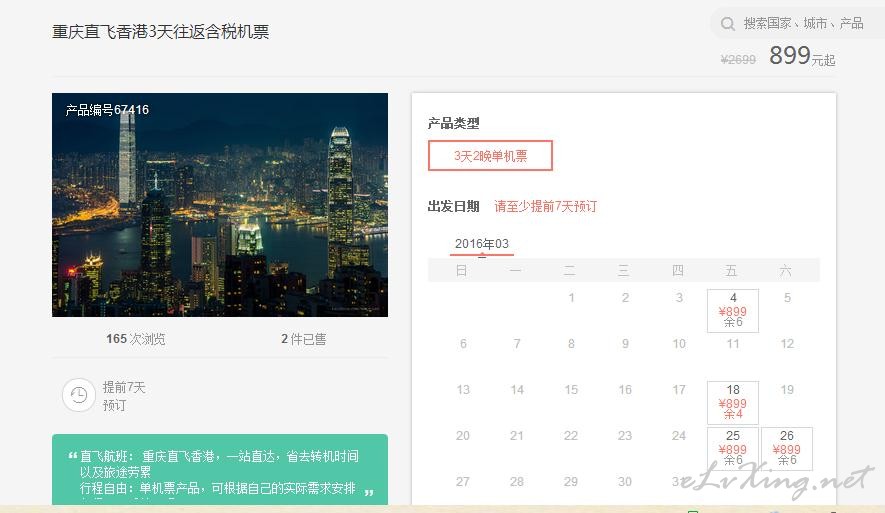Click calendar day 6
Screen dimensions: 885x513
[x=463, y=344]
